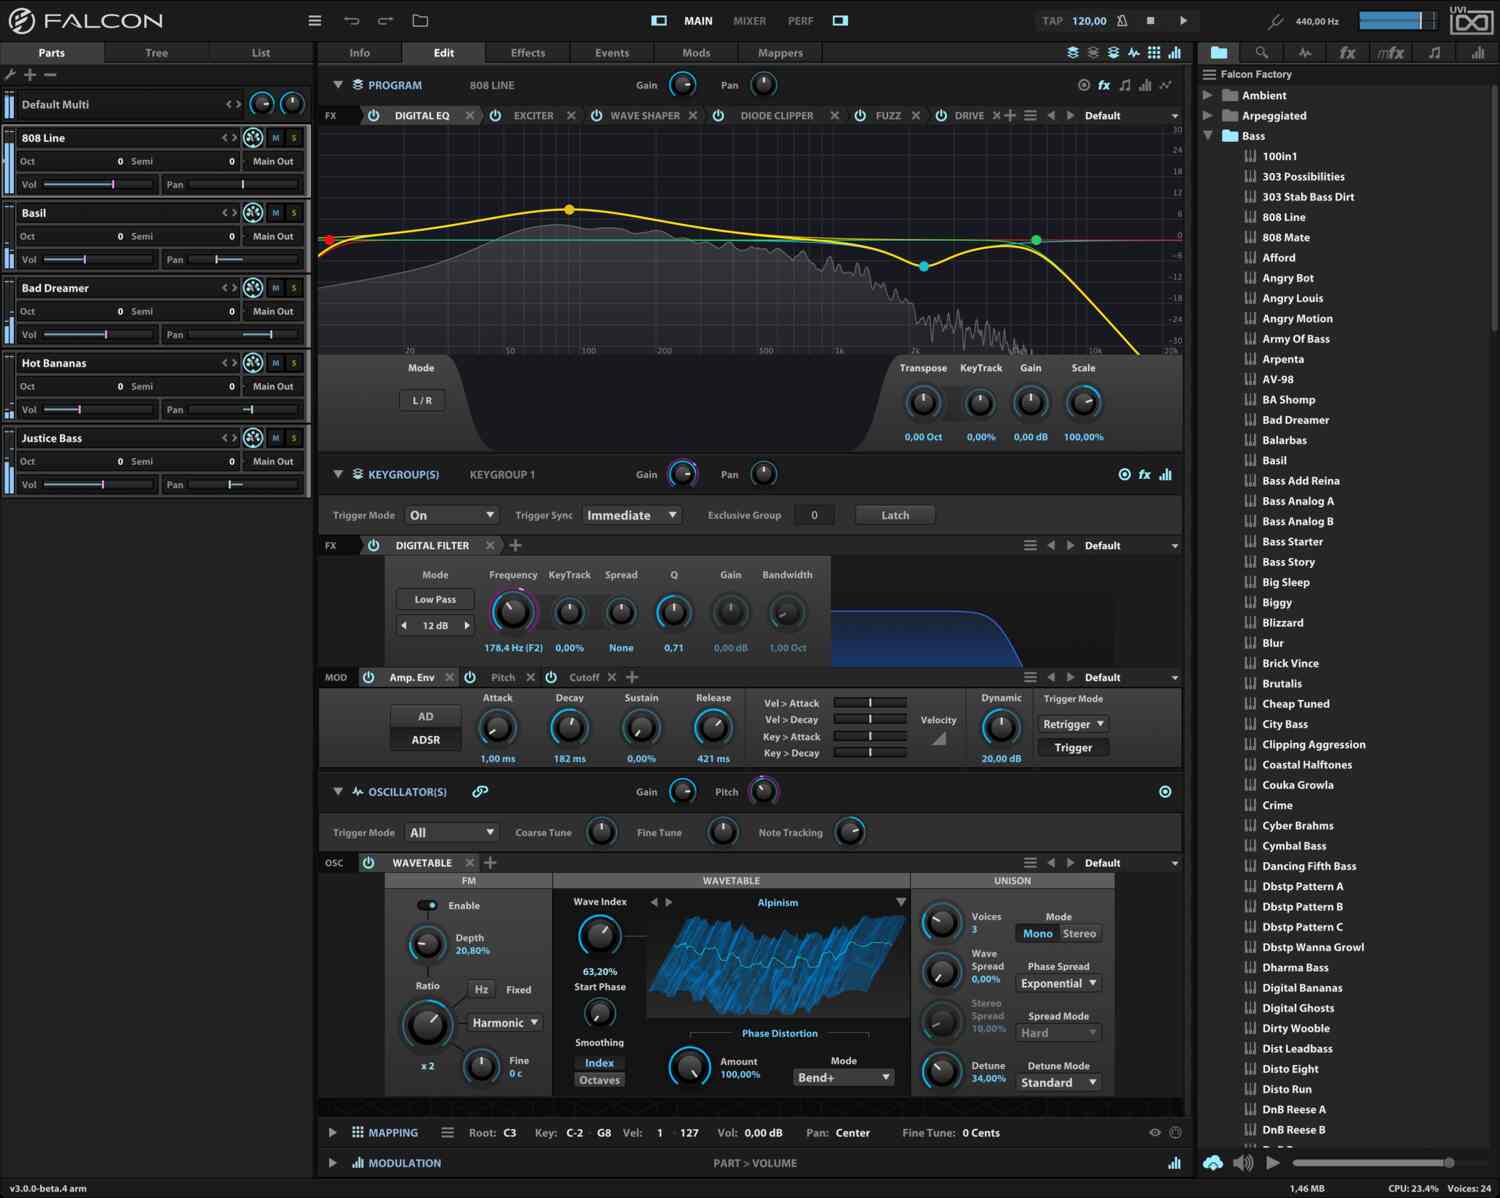Click the metronome icon next to the tempo

point(1122,20)
